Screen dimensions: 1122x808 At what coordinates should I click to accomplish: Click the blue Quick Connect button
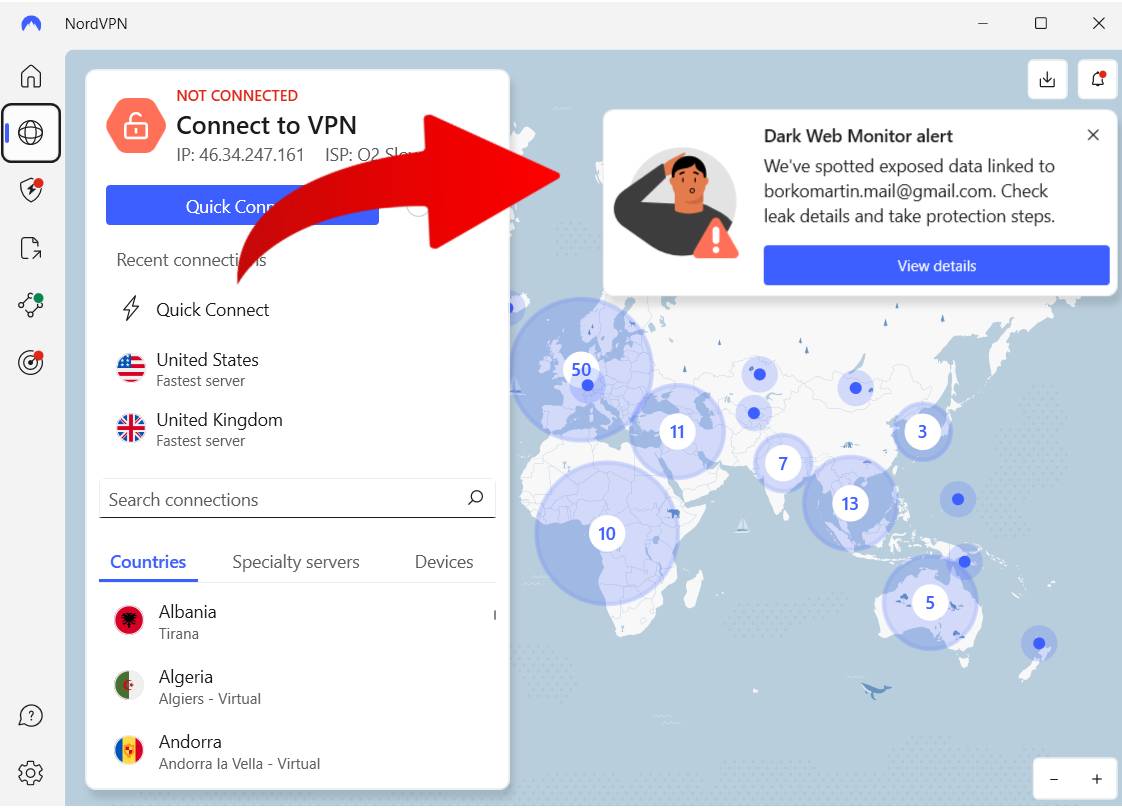coord(242,205)
